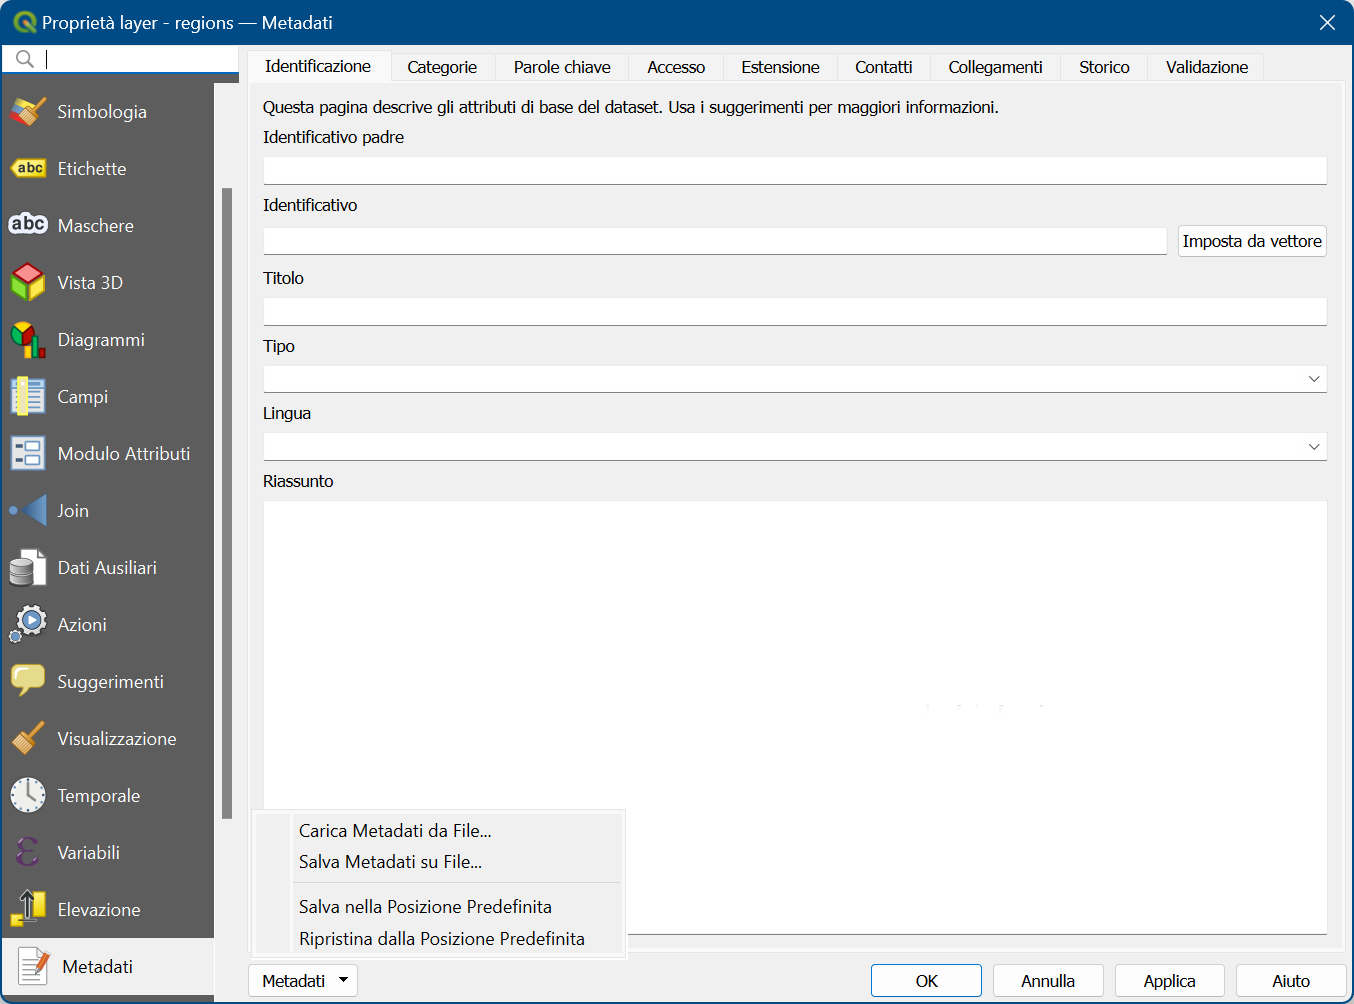Viewport: 1354px width, 1004px height.
Task: Click the Identificativo input field
Action: coord(715,241)
